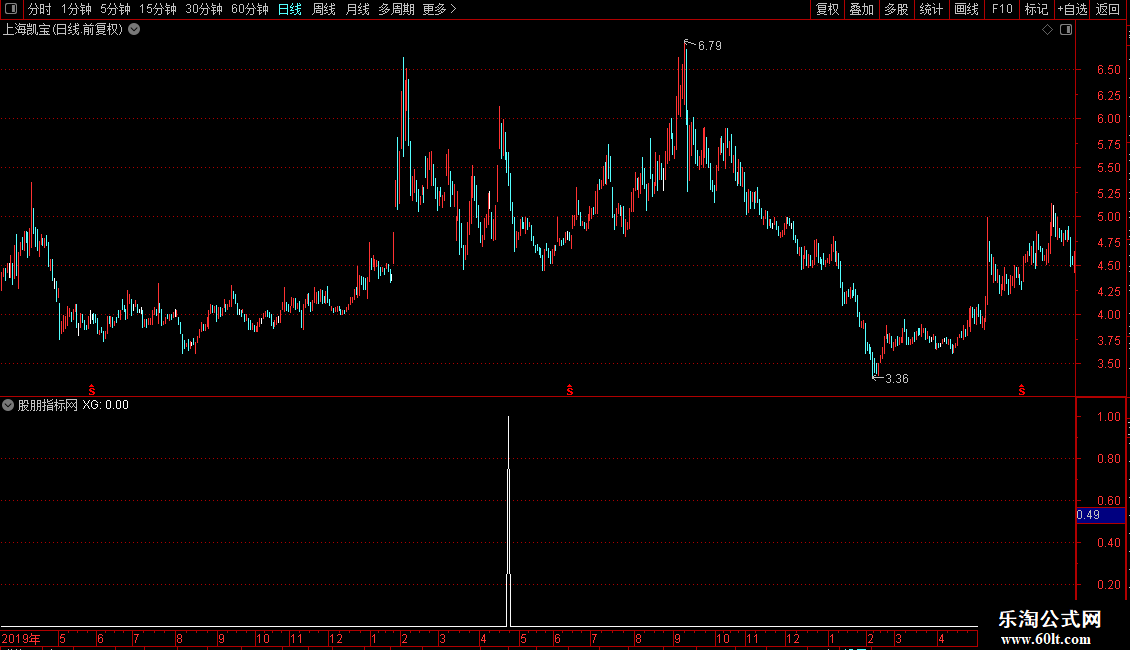This screenshot has width=1130, height=650.
Task: Click the panel layout icon at top-left
Action: (x=11, y=9)
